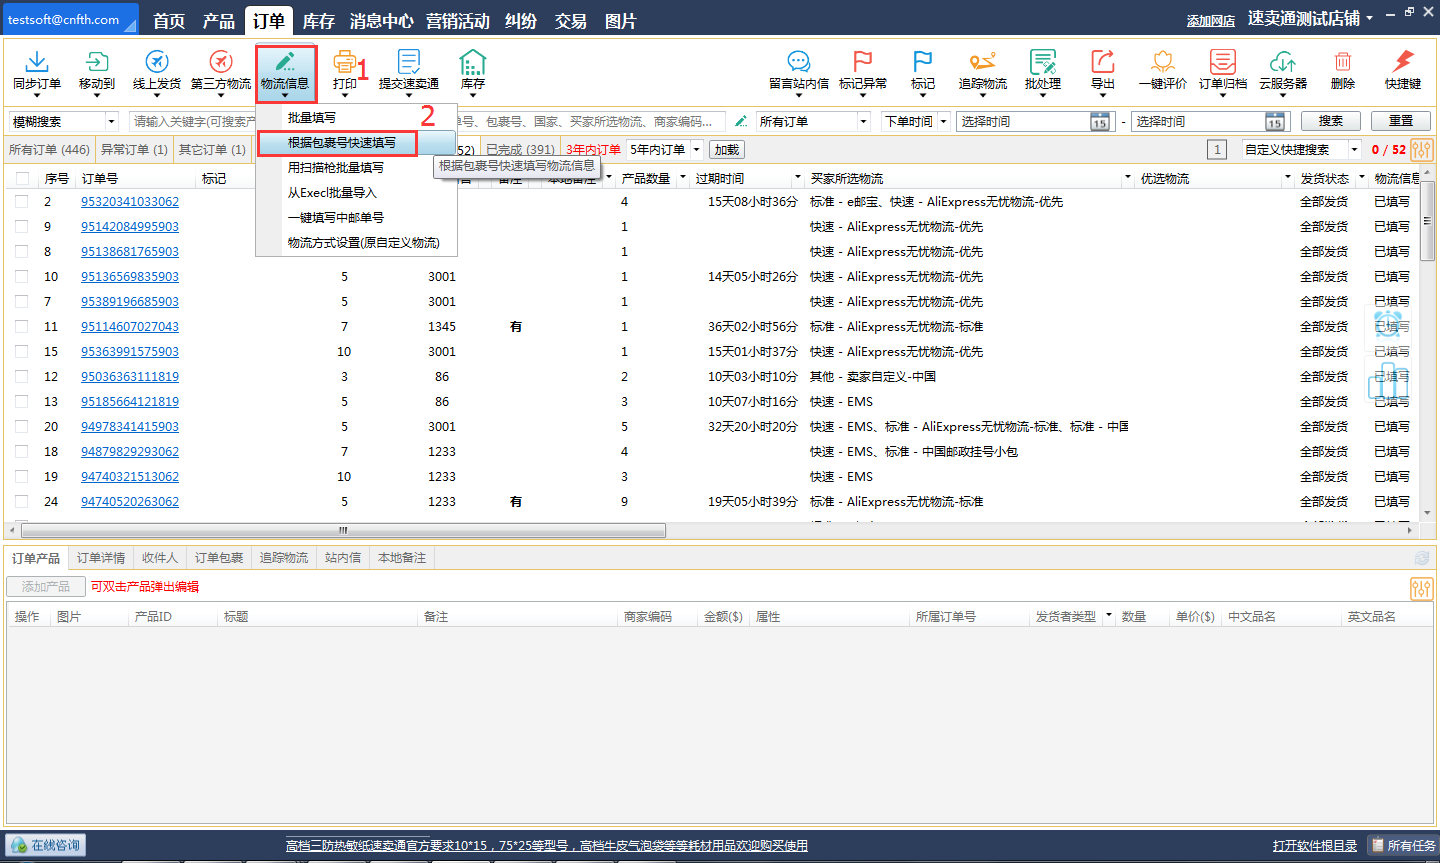Click 留言站内信 message icon

point(799,62)
